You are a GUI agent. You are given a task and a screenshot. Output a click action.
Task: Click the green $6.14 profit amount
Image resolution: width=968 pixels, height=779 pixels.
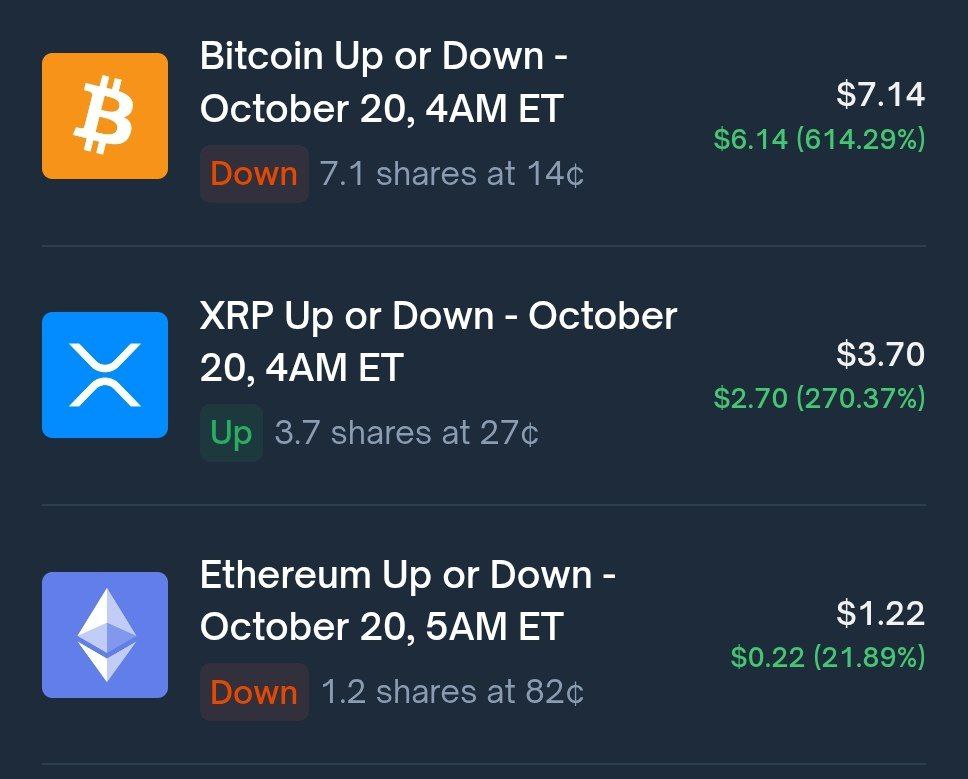click(750, 140)
